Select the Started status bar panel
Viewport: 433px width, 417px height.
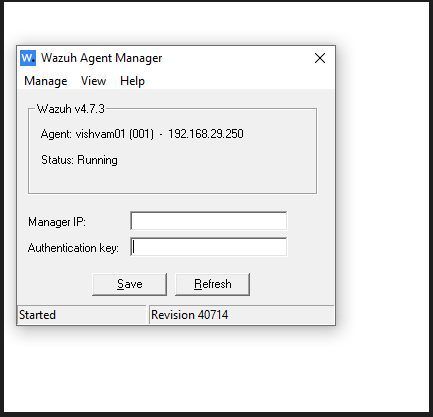coord(82,315)
